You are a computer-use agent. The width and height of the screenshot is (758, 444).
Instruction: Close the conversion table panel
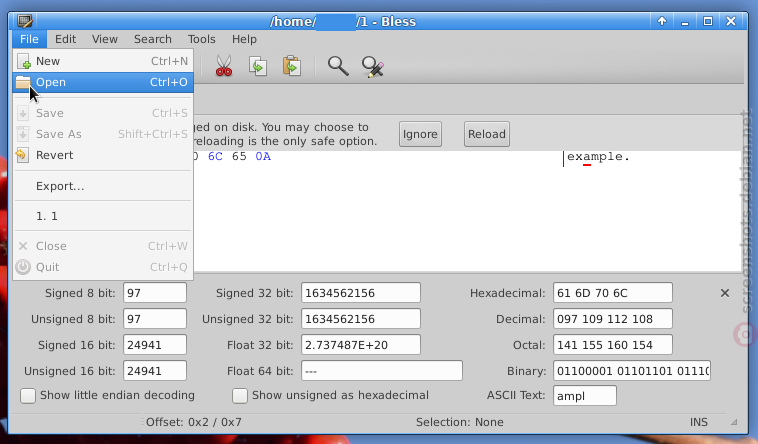tap(725, 293)
